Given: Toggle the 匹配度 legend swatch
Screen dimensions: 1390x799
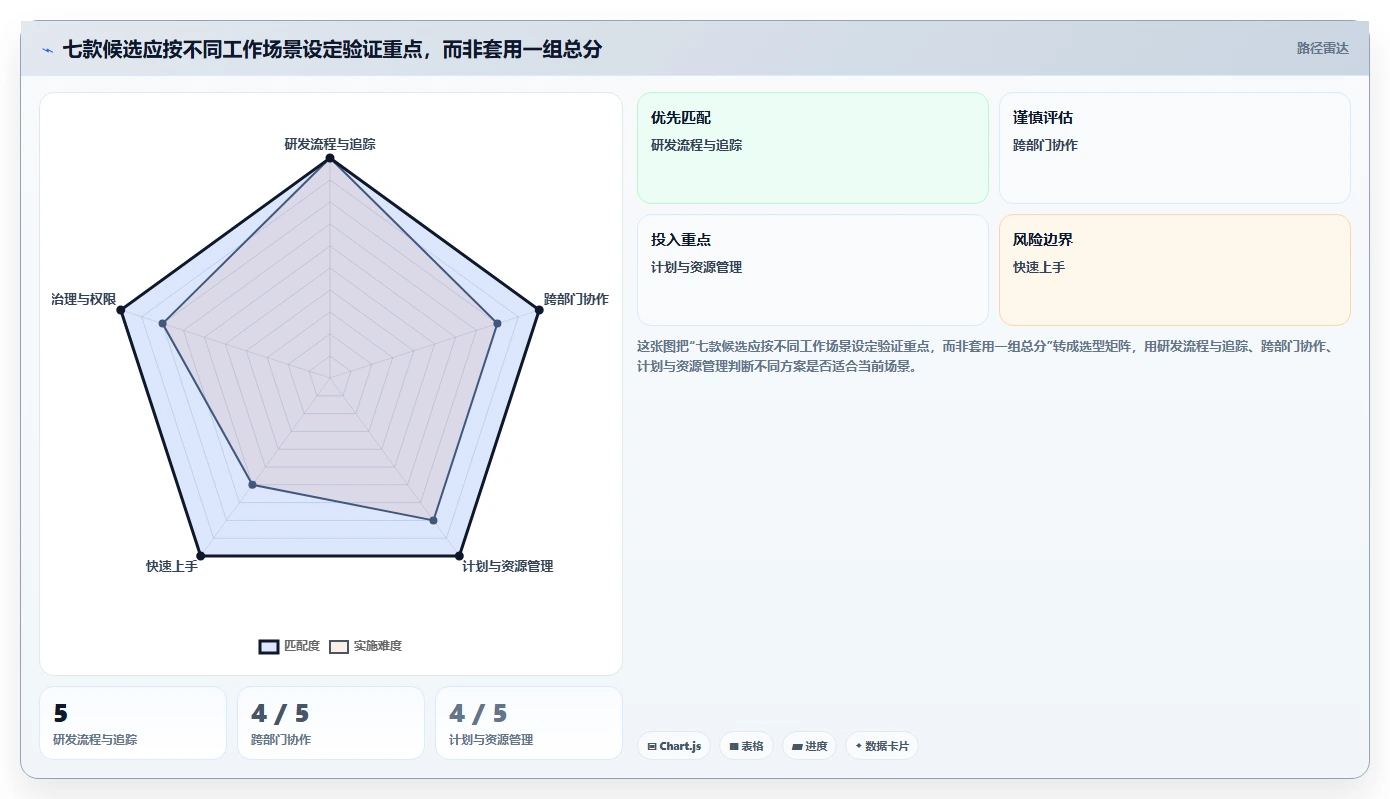Looking at the screenshot, I should (269, 646).
